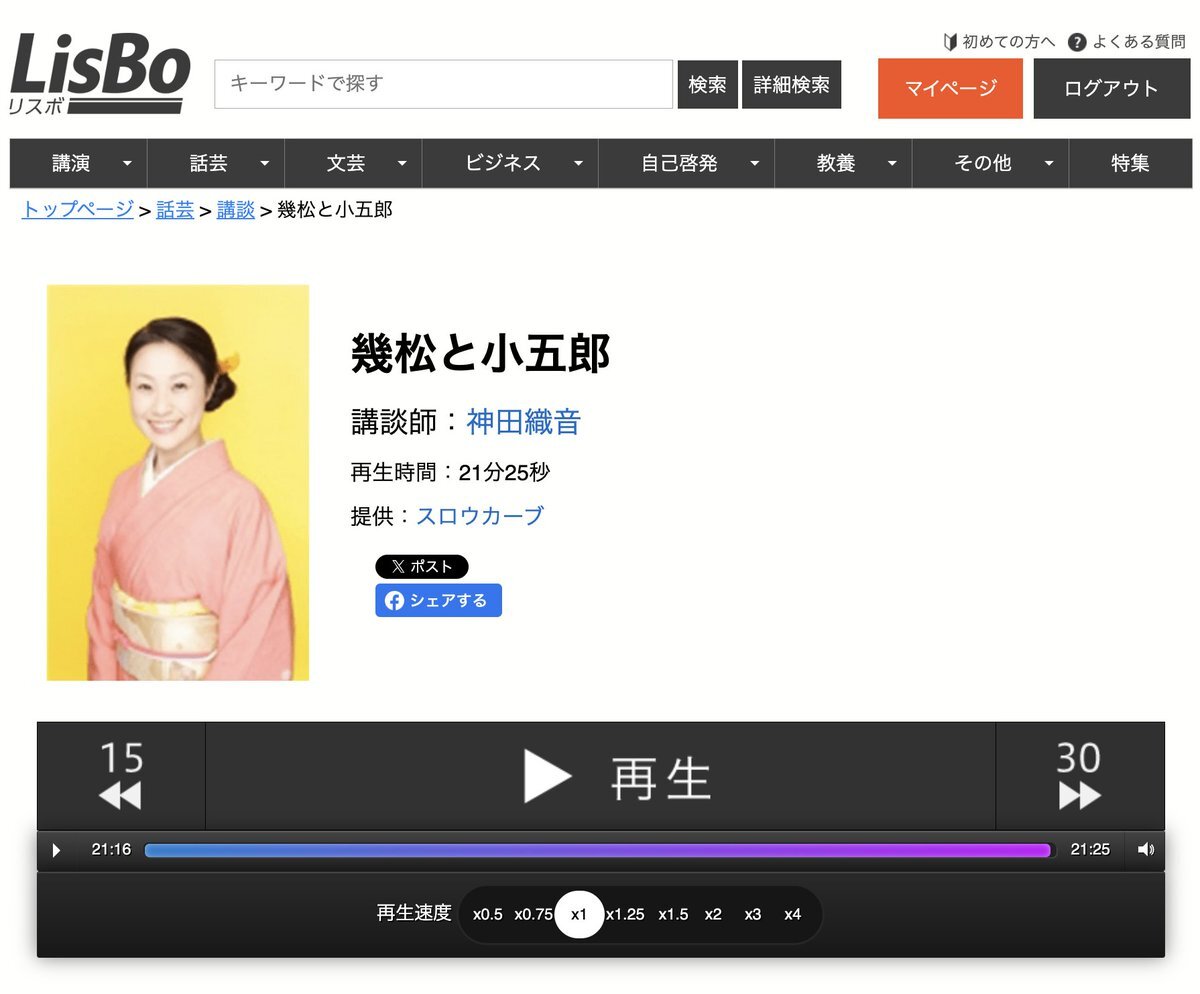The image size is (1200, 994).
Task: Select x4 playback speed
Action: pos(793,914)
